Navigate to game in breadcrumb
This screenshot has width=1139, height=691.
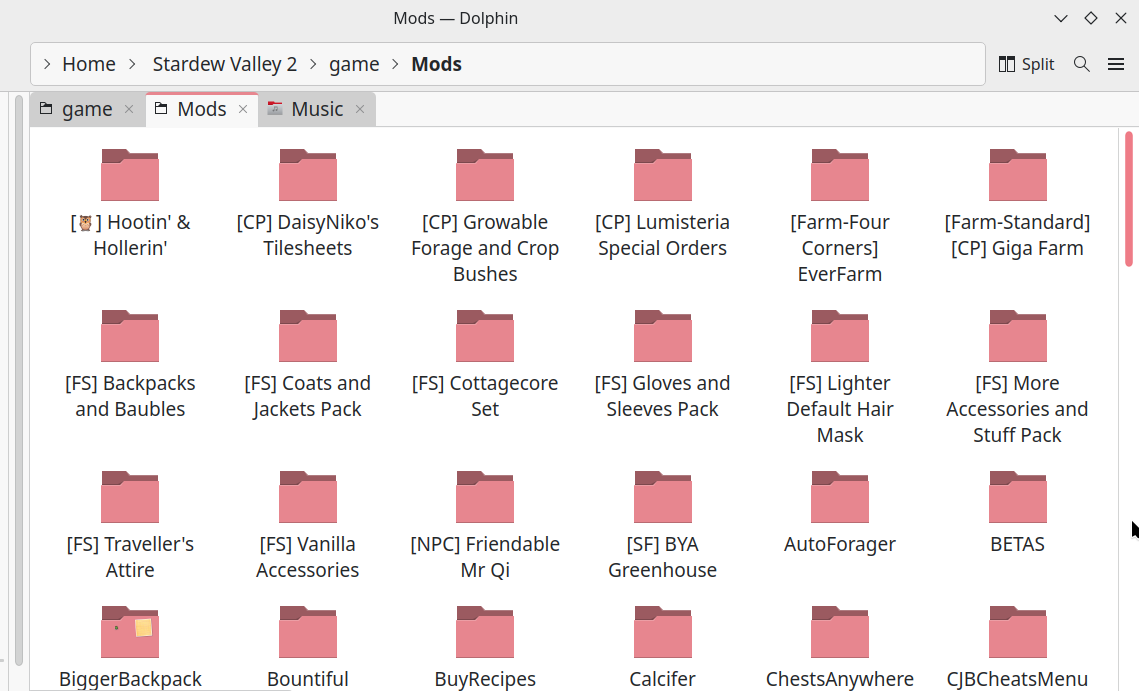354,64
